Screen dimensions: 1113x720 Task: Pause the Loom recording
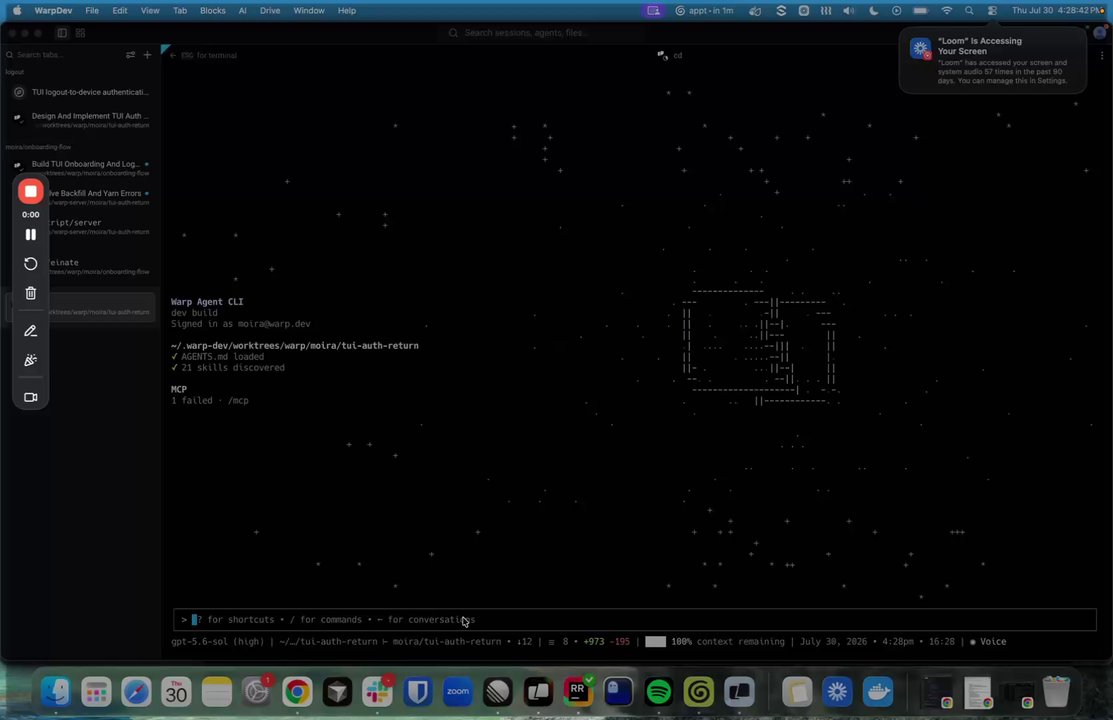point(31,234)
